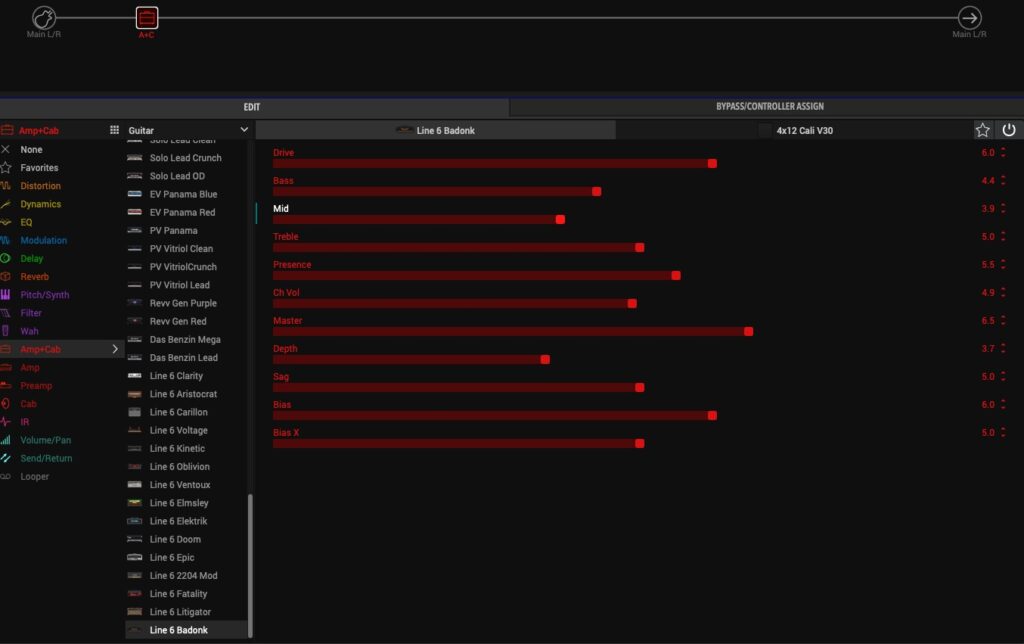The height and width of the screenshot is (644, 1024).
Task: Select the Looper category
Action: (x=34, y=477)
